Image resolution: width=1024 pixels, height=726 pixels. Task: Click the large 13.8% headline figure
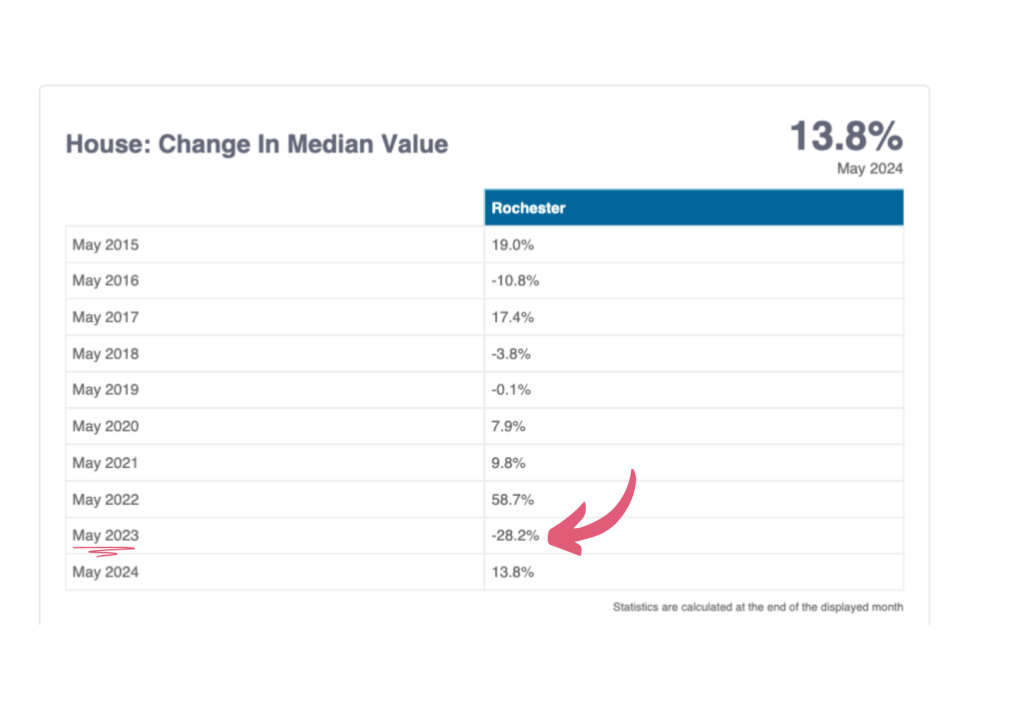click(x=846, y=136)
